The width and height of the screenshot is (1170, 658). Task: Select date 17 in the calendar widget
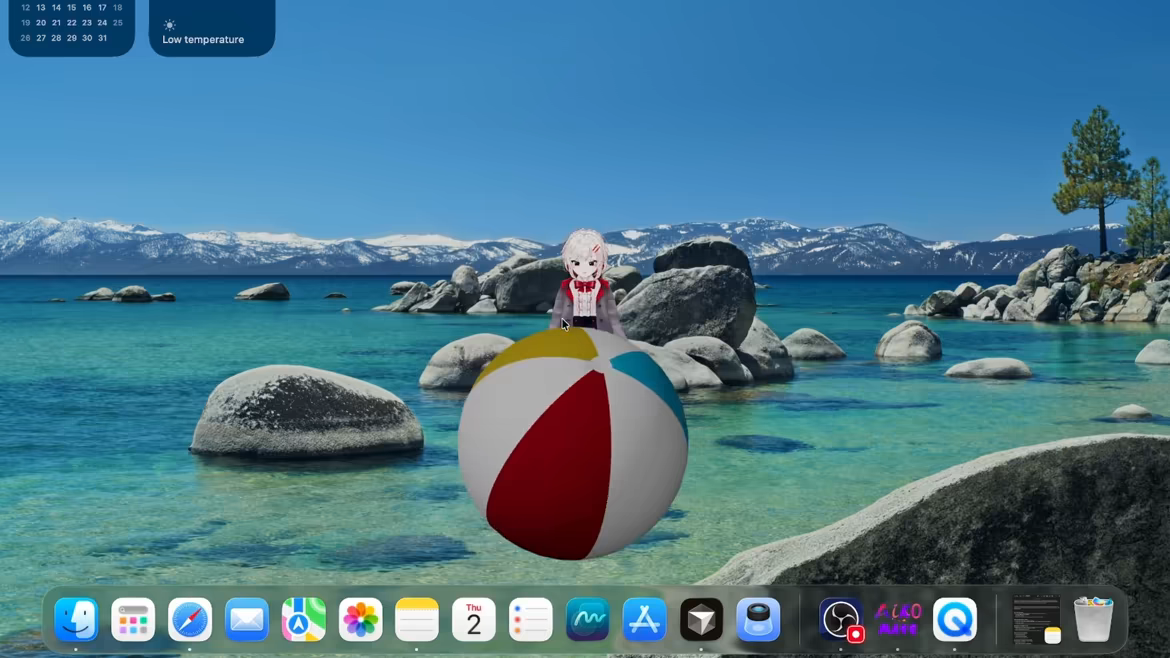coord(102,7)
